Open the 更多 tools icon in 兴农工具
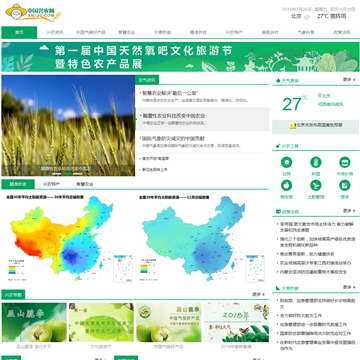360x360 pixels. pos(344,185)
